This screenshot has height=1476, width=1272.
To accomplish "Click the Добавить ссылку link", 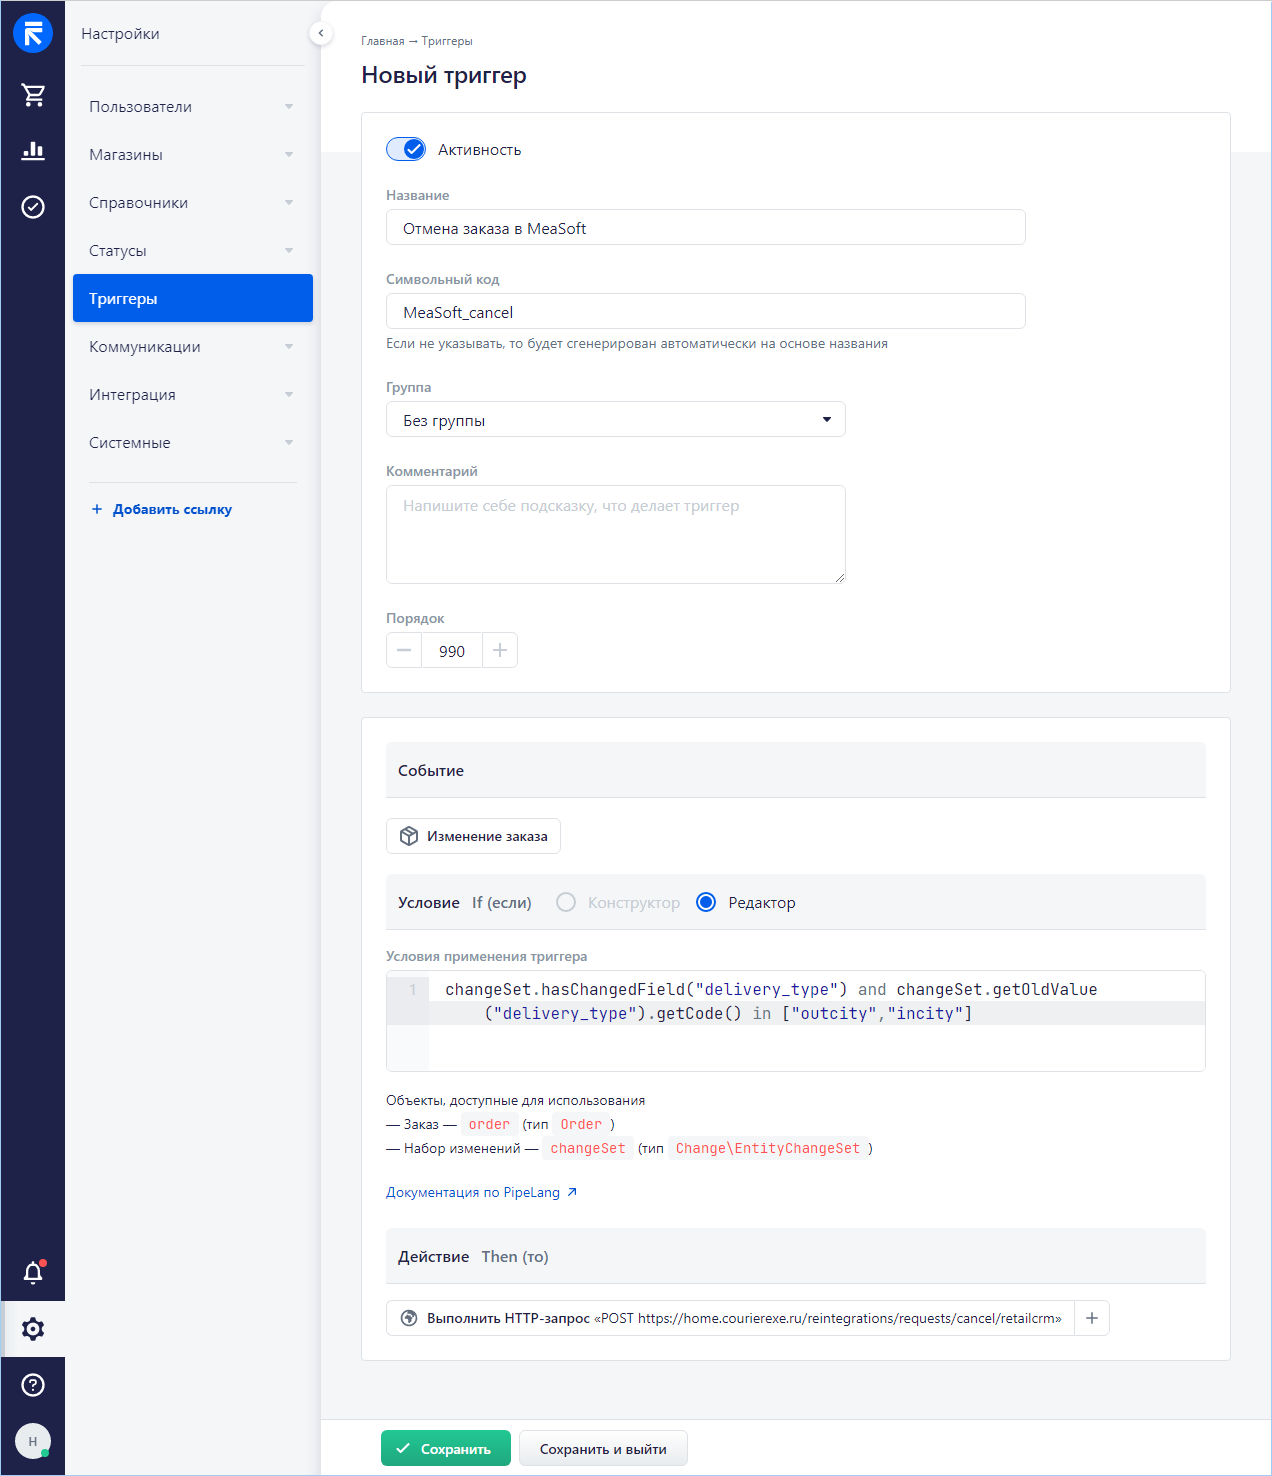I will 172,509.
